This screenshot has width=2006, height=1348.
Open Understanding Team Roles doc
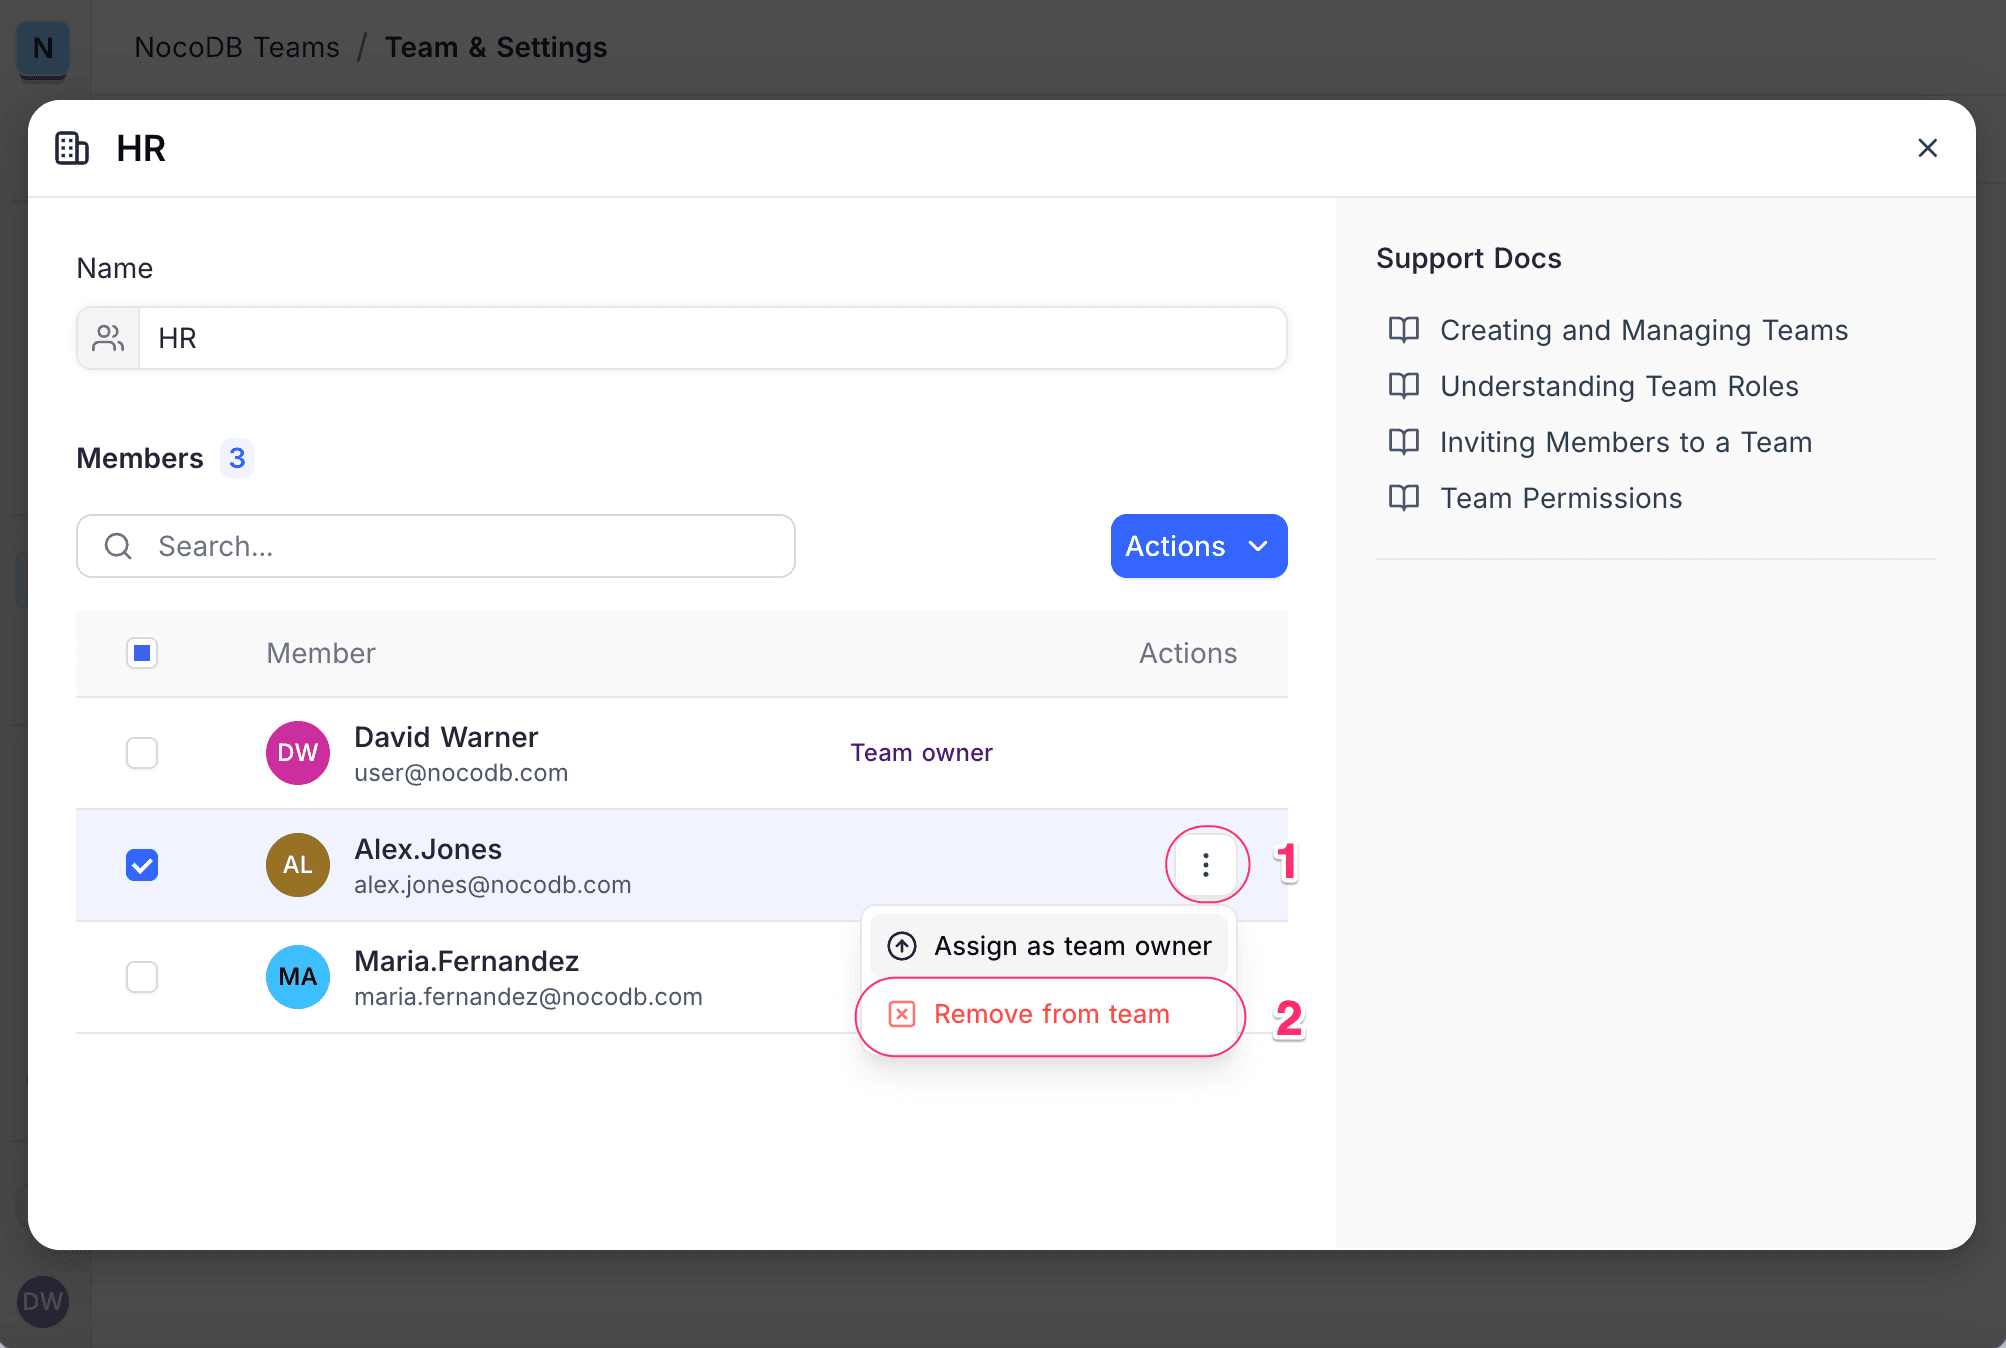tap(1618, 386)
